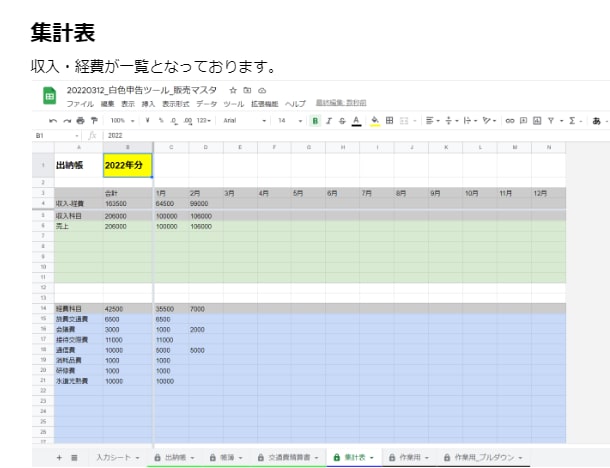Open the Google Sheets home icon
This screenshot has width=610, height=468.
pos(49,96)
